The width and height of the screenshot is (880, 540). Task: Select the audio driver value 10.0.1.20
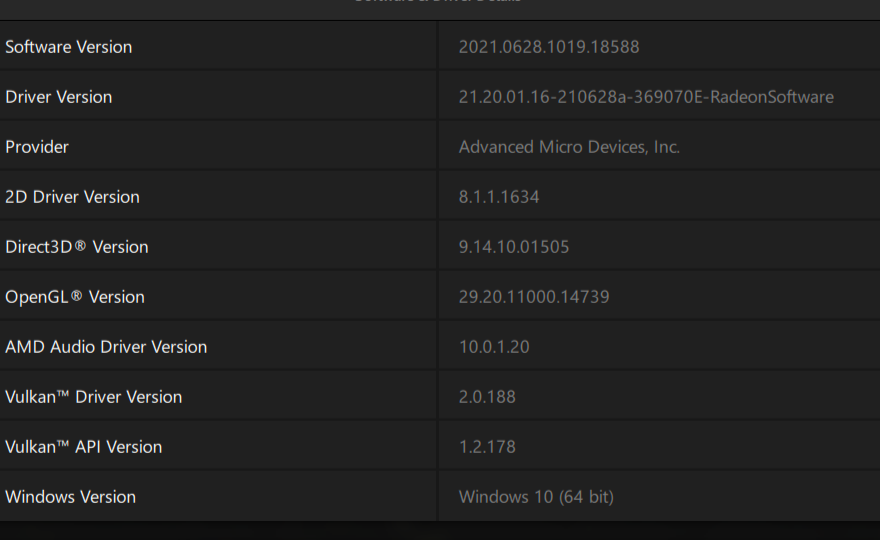(494, 347)
